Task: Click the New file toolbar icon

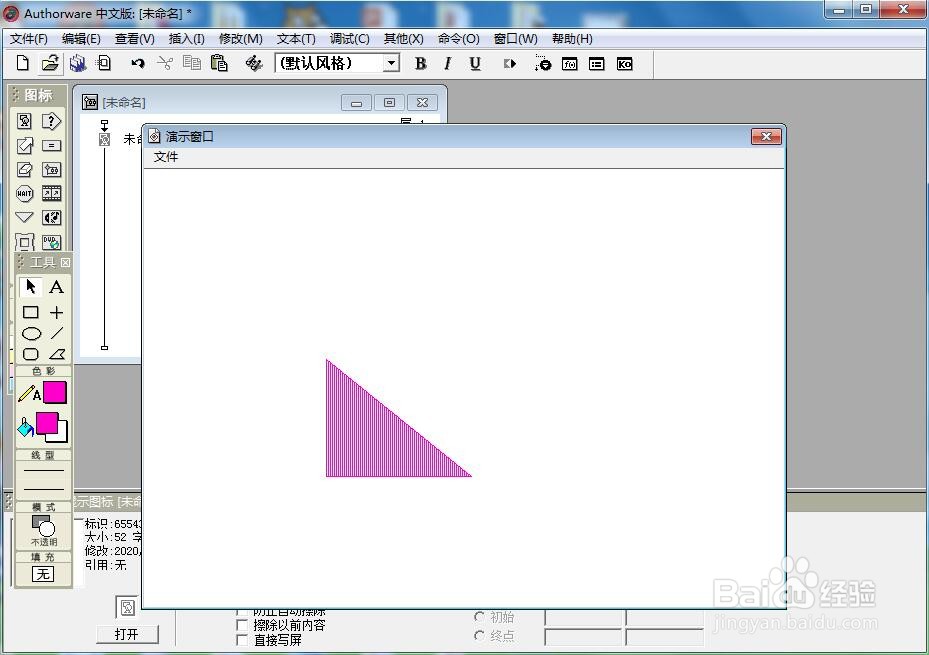Action: [x=23, y=63]
